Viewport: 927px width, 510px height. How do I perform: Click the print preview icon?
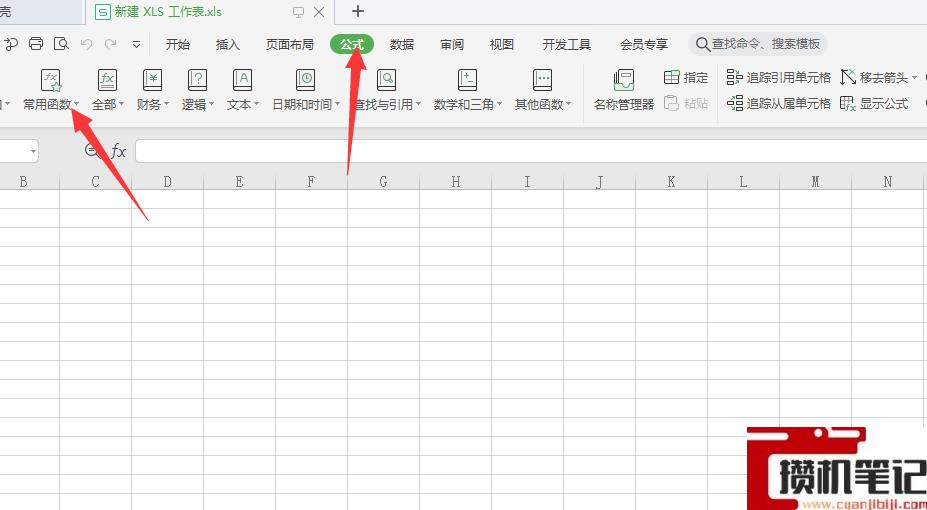click(x=61, y=44)
